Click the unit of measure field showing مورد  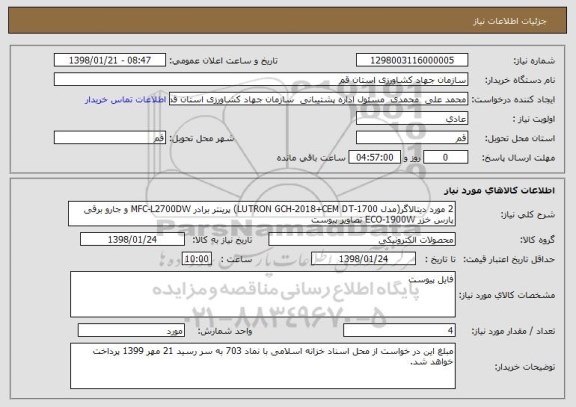(x=131, y=331)
